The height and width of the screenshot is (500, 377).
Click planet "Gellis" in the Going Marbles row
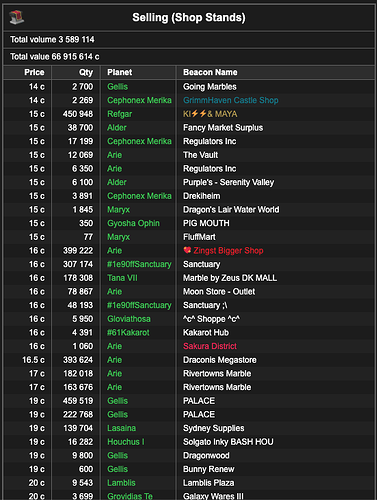point(118,87)
